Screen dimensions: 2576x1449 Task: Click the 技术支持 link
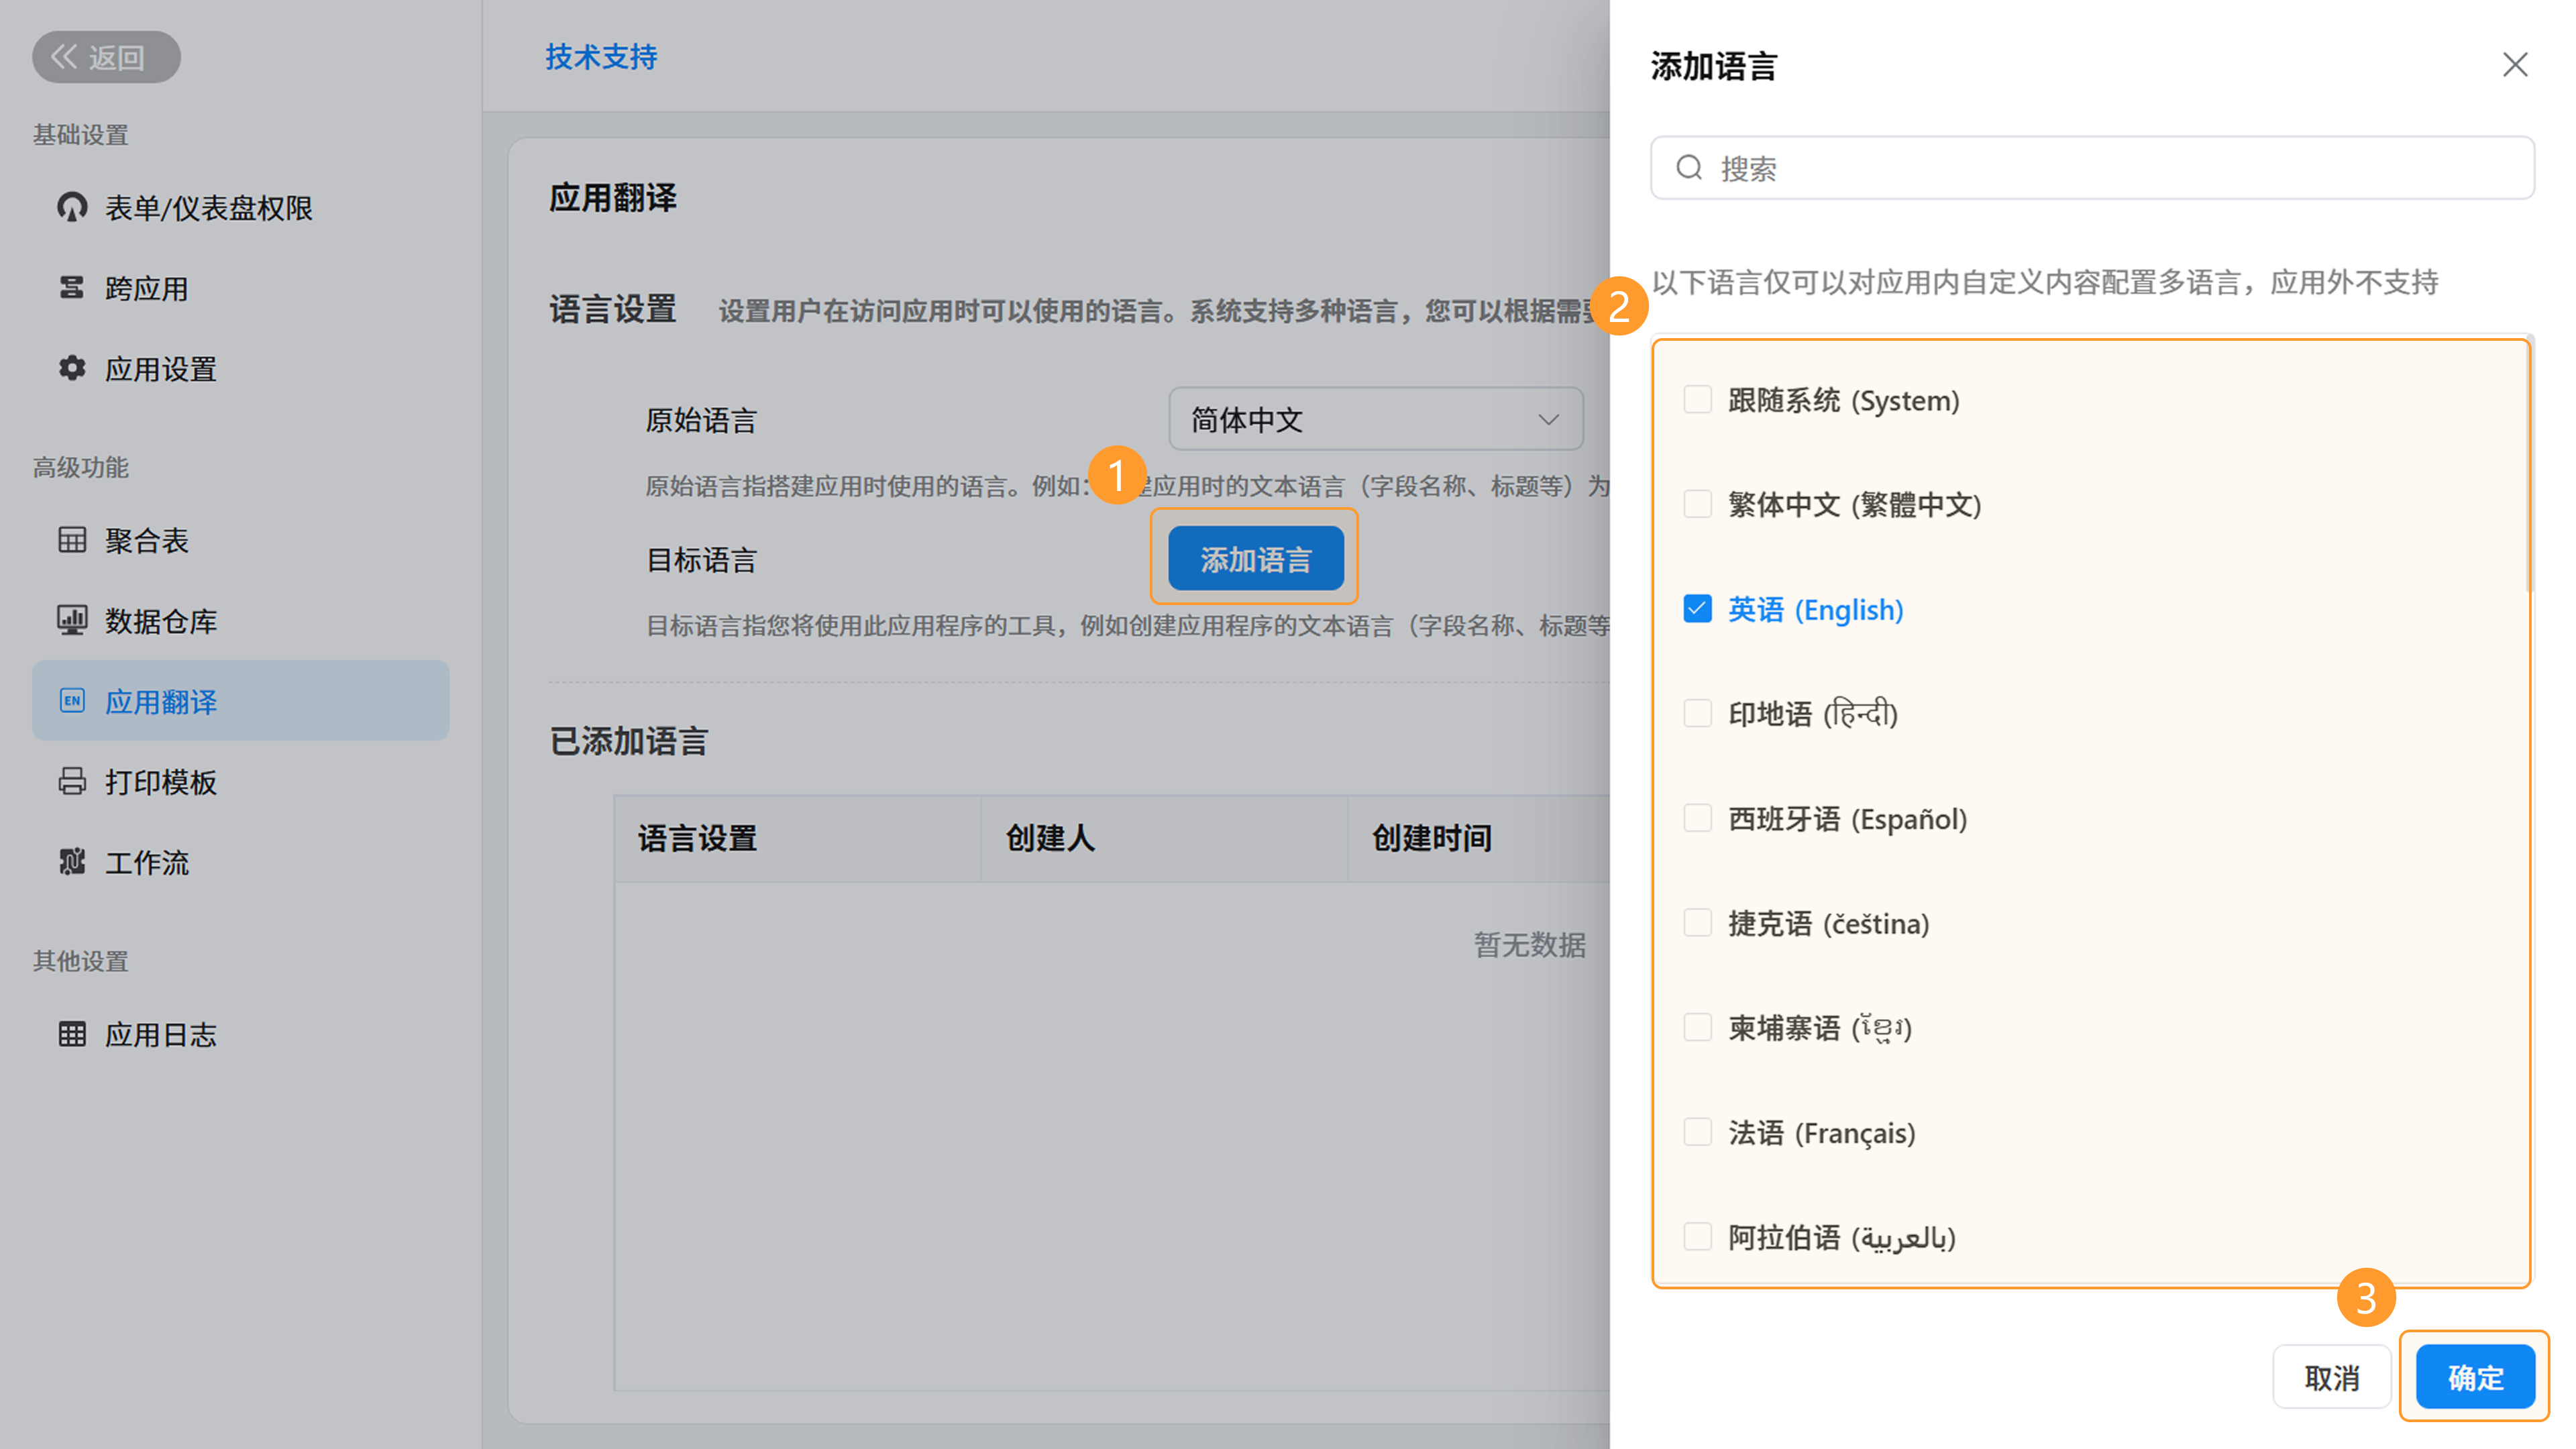tap(601, 57)
